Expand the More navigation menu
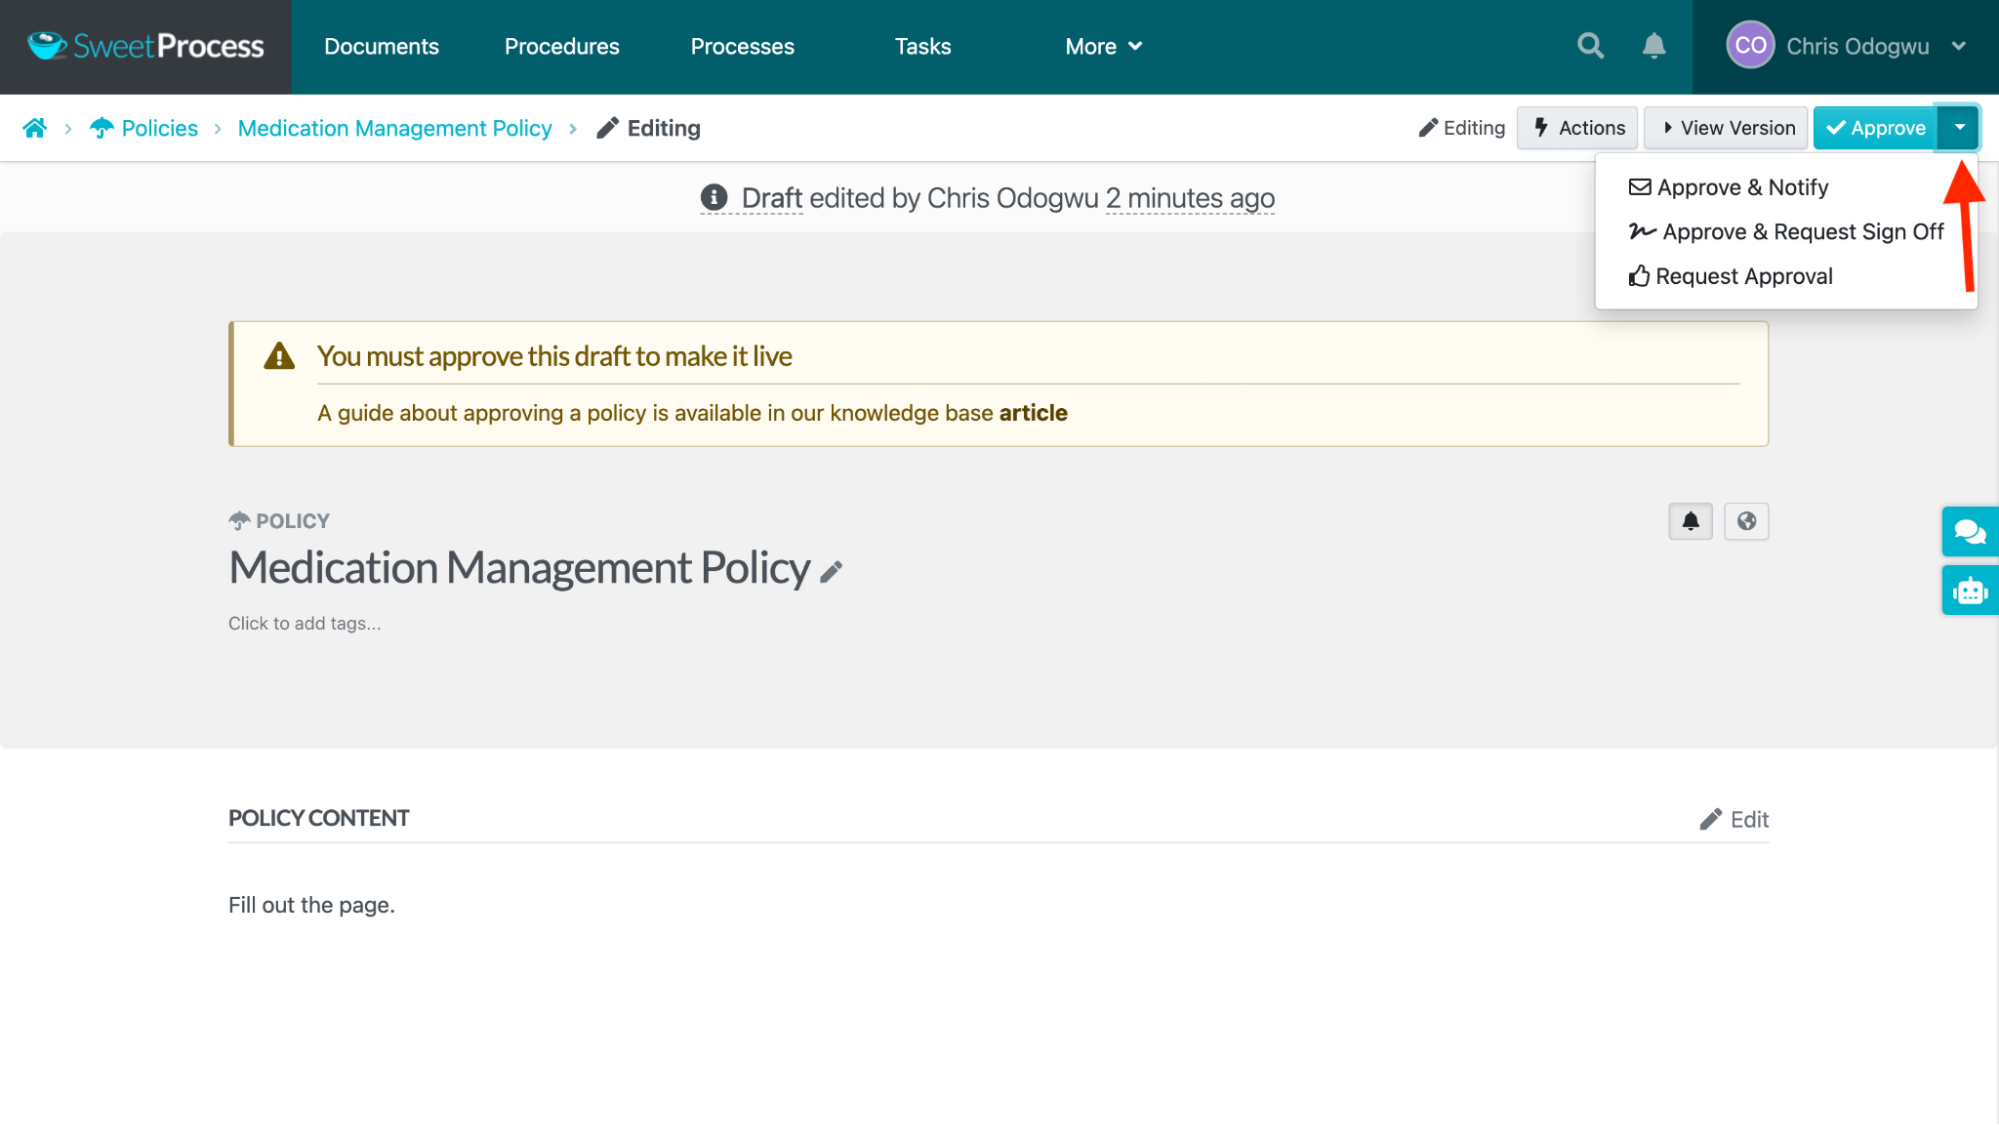This screenshot has width=1999, height=1125. click(1102, 46)
